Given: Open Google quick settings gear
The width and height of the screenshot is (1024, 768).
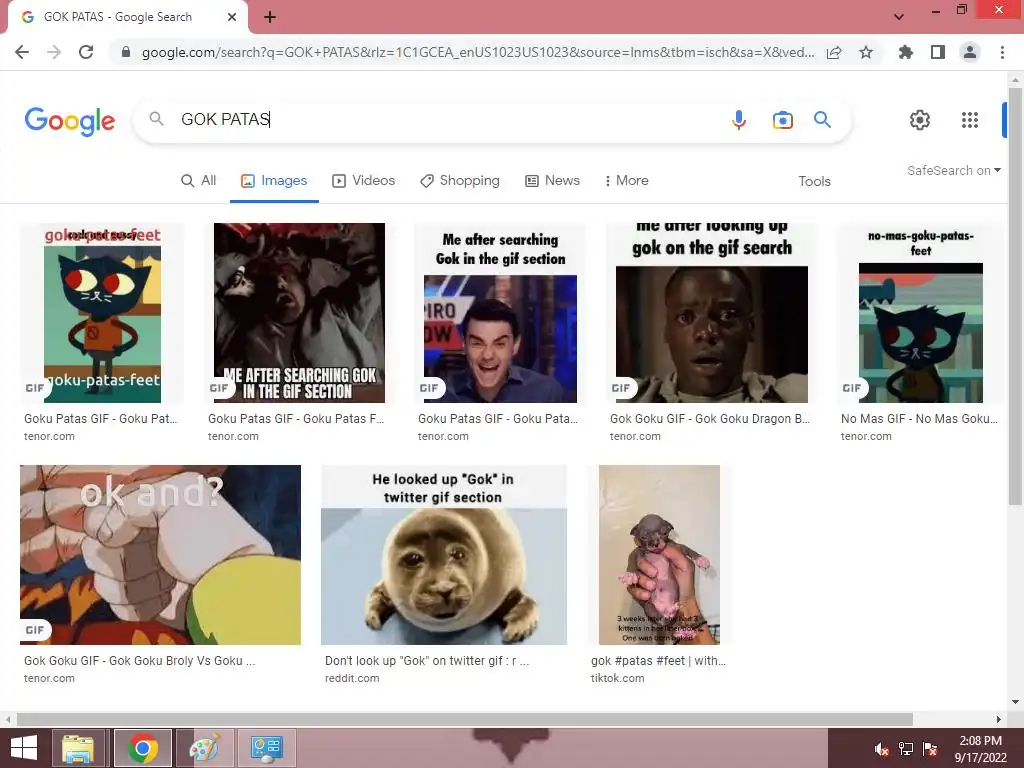Looking at the screenshot, I should [920, 120].
